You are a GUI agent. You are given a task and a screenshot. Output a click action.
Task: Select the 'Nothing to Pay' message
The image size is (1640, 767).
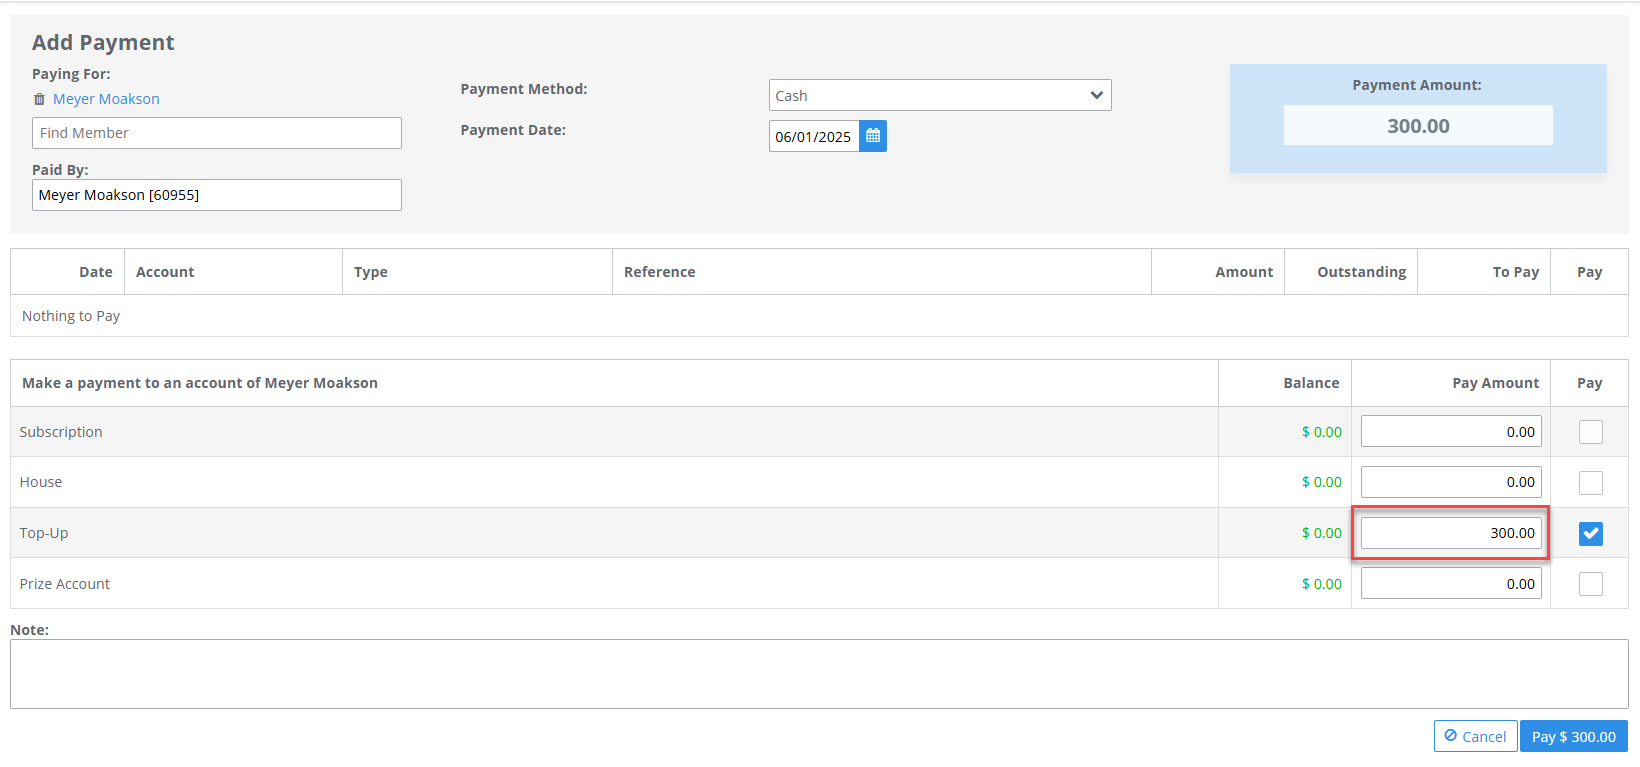pyautogui.click(x=71, y=316)
